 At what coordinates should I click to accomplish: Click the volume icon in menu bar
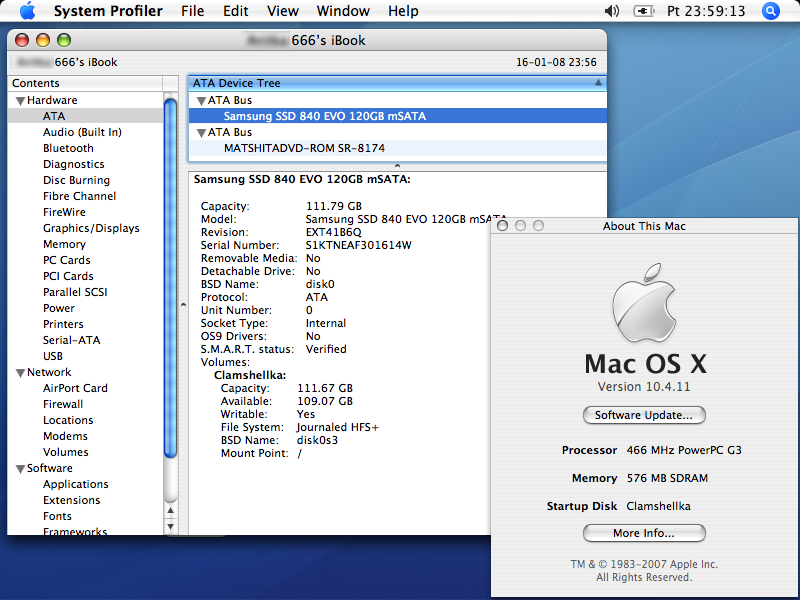(611, 11)
